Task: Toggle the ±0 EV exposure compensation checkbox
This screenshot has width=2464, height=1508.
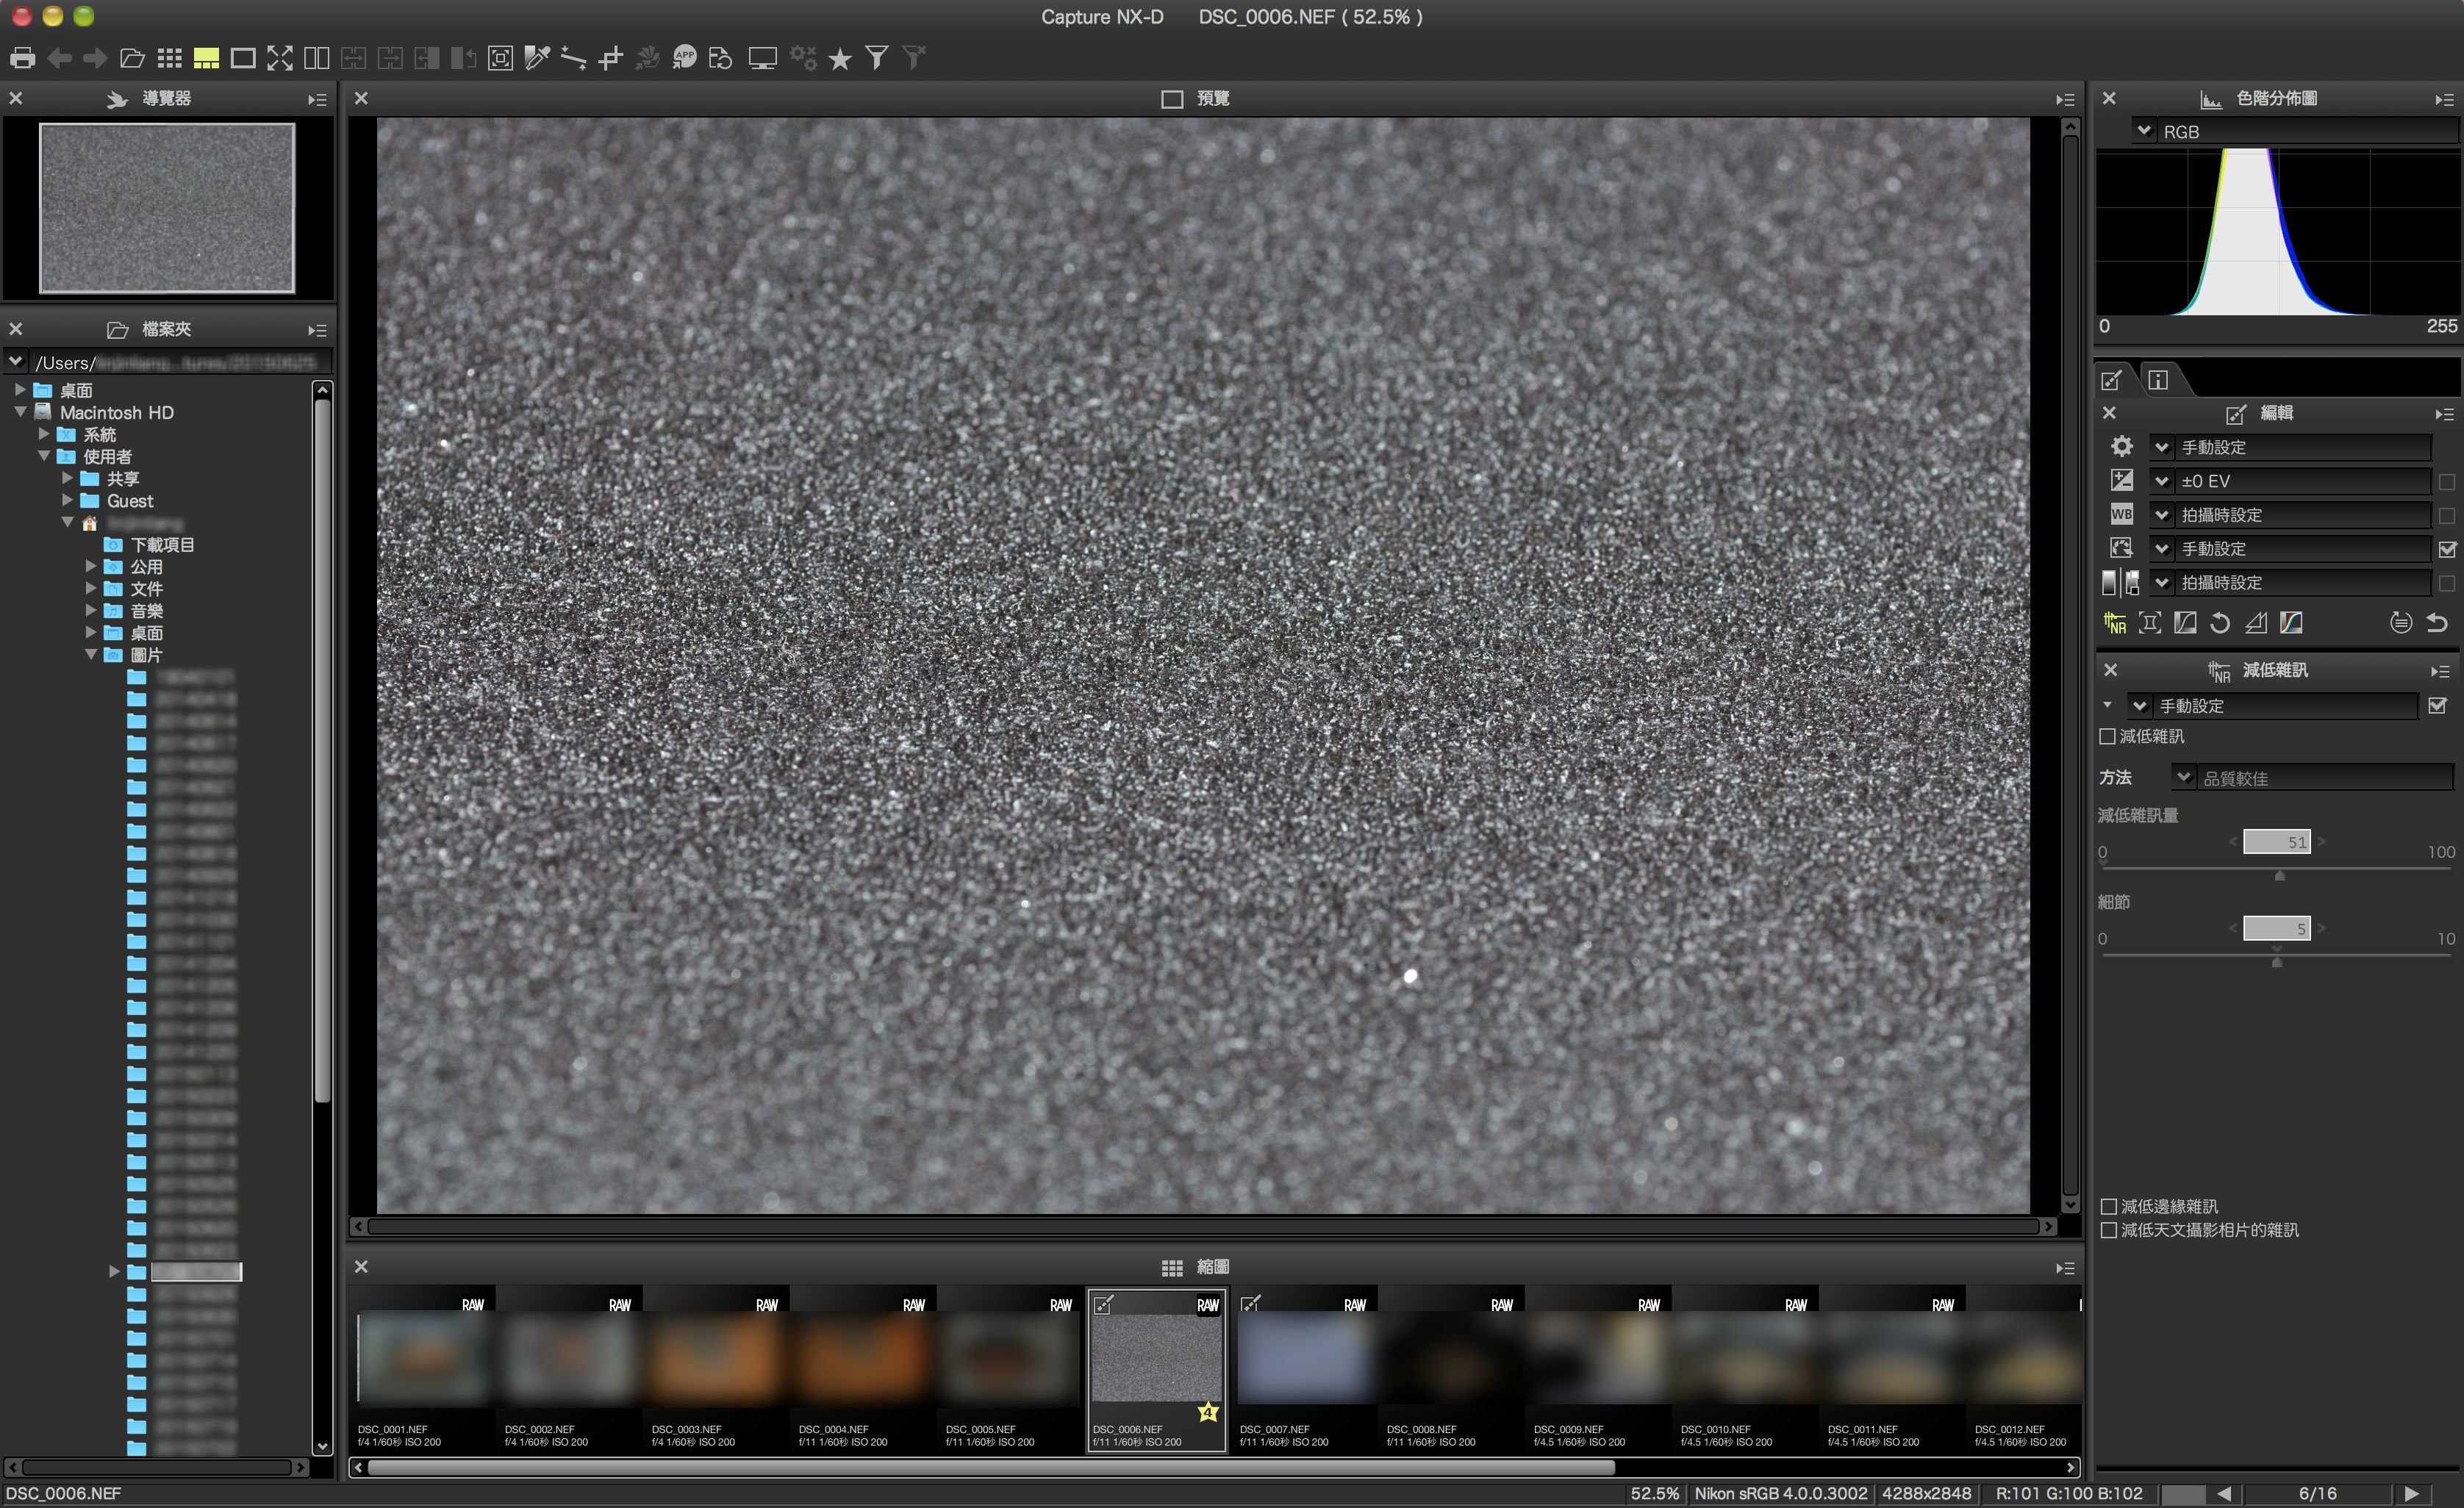Action: [2447, 482]
